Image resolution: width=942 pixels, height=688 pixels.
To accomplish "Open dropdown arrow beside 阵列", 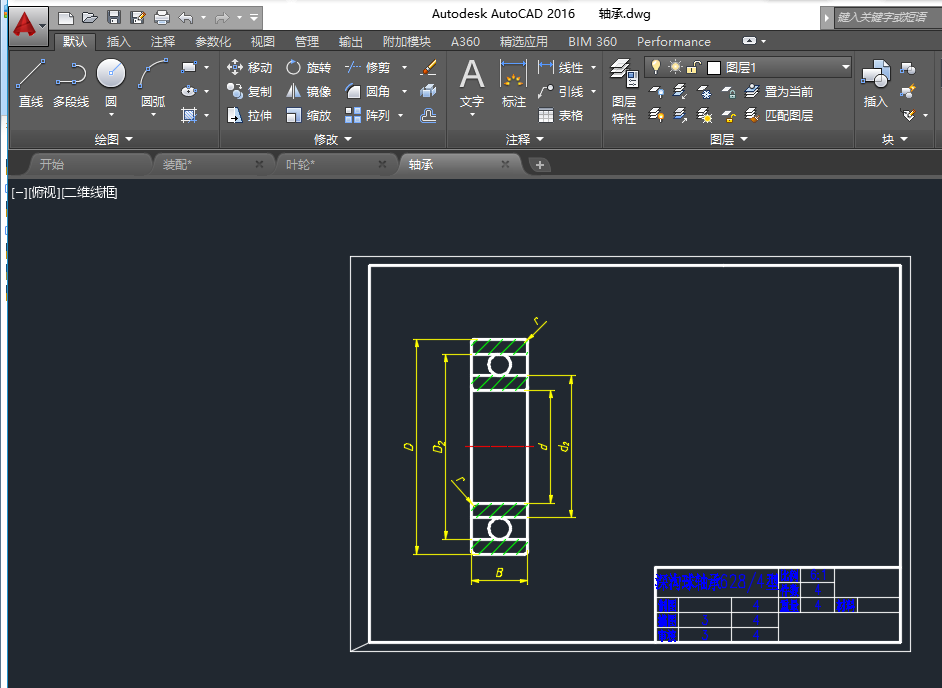I will tap(401, 115).
